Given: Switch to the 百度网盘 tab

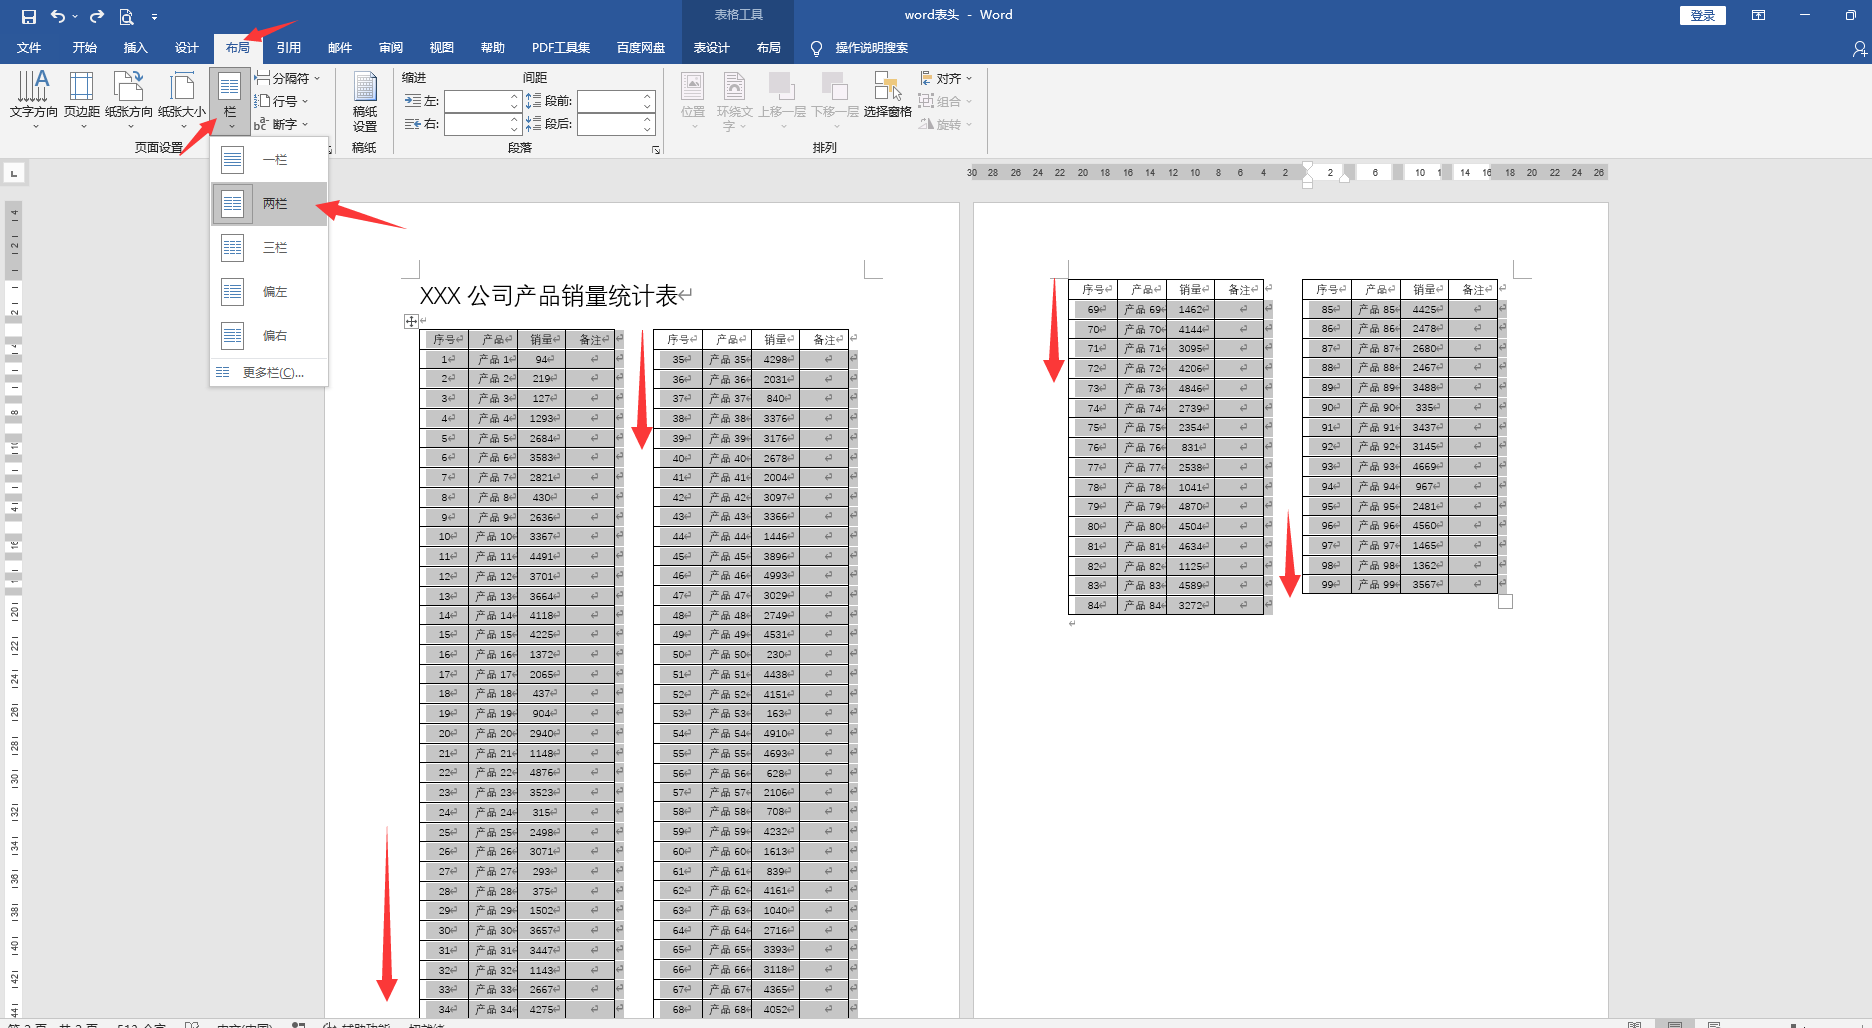Looking at the screenshot, I should point(640,48).
